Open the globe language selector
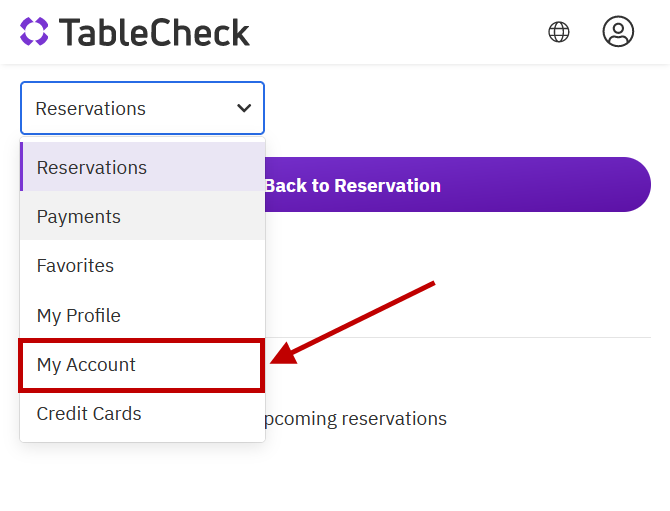 point(559,32)
